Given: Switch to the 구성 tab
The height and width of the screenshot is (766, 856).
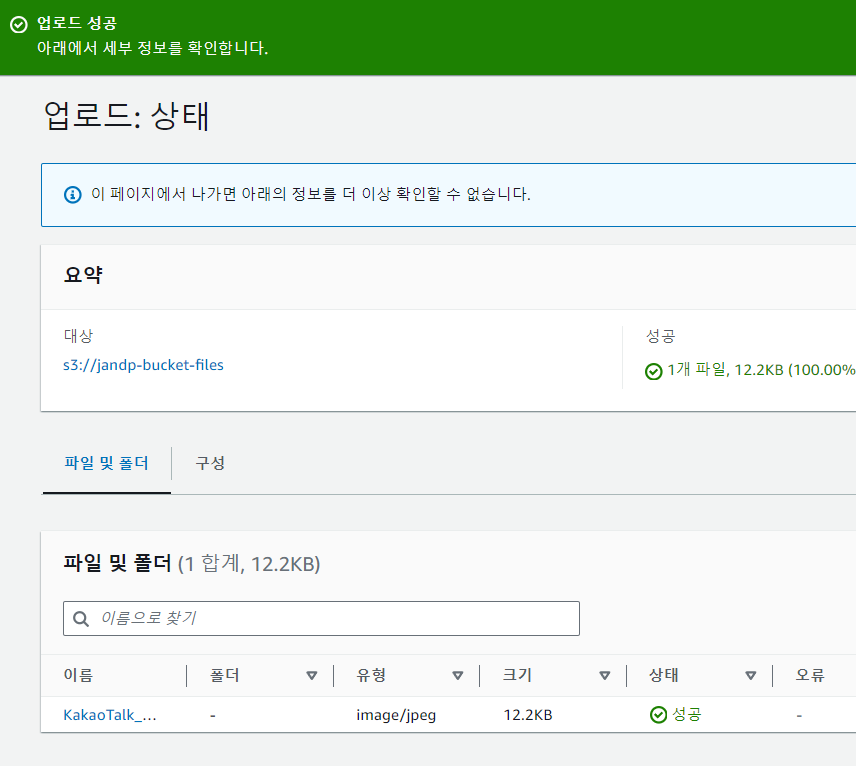Looking at the screenshot, I should tap(210, 463).
